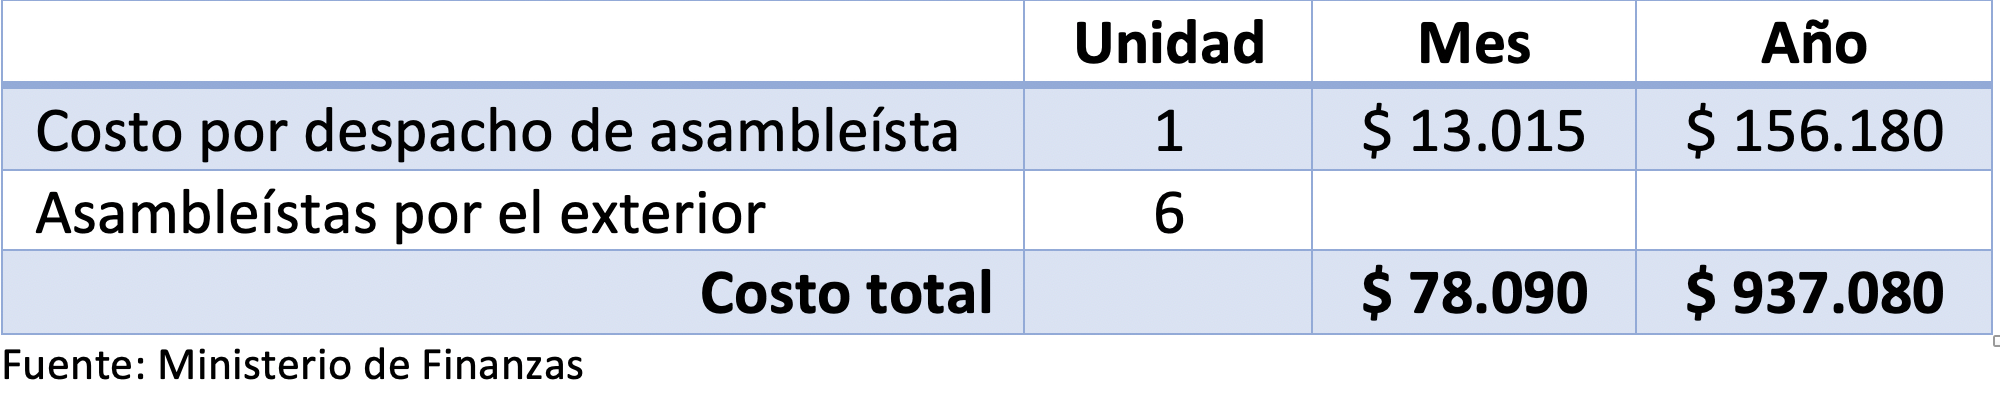Select the $ 78.090 monthly total cell
The width and height of the screenshot is (2000, 406).
pyautogui.click(x=1473, y=293)
